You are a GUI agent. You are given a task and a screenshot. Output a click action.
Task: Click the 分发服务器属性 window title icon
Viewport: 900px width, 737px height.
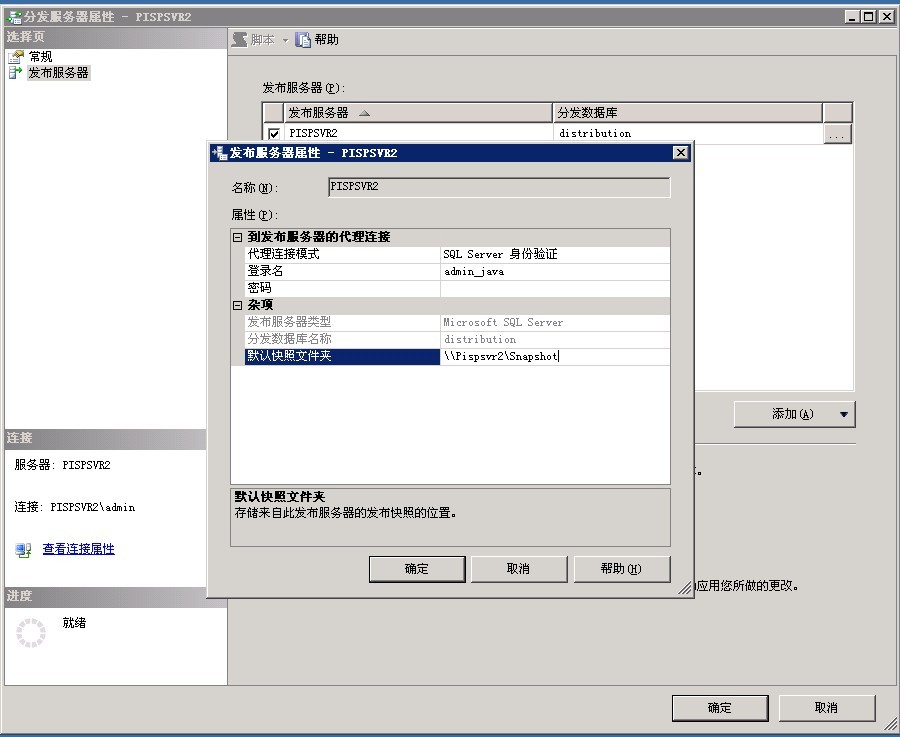point(12,16)
